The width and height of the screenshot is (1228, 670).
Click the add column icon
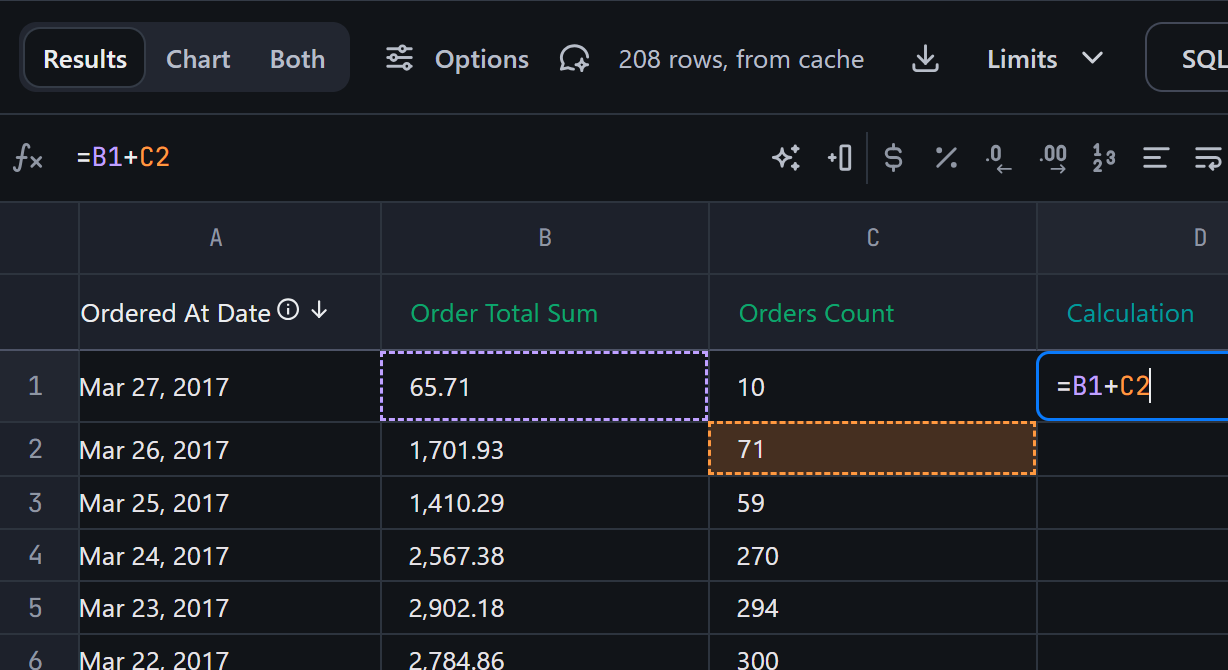[x=840, y=158]
